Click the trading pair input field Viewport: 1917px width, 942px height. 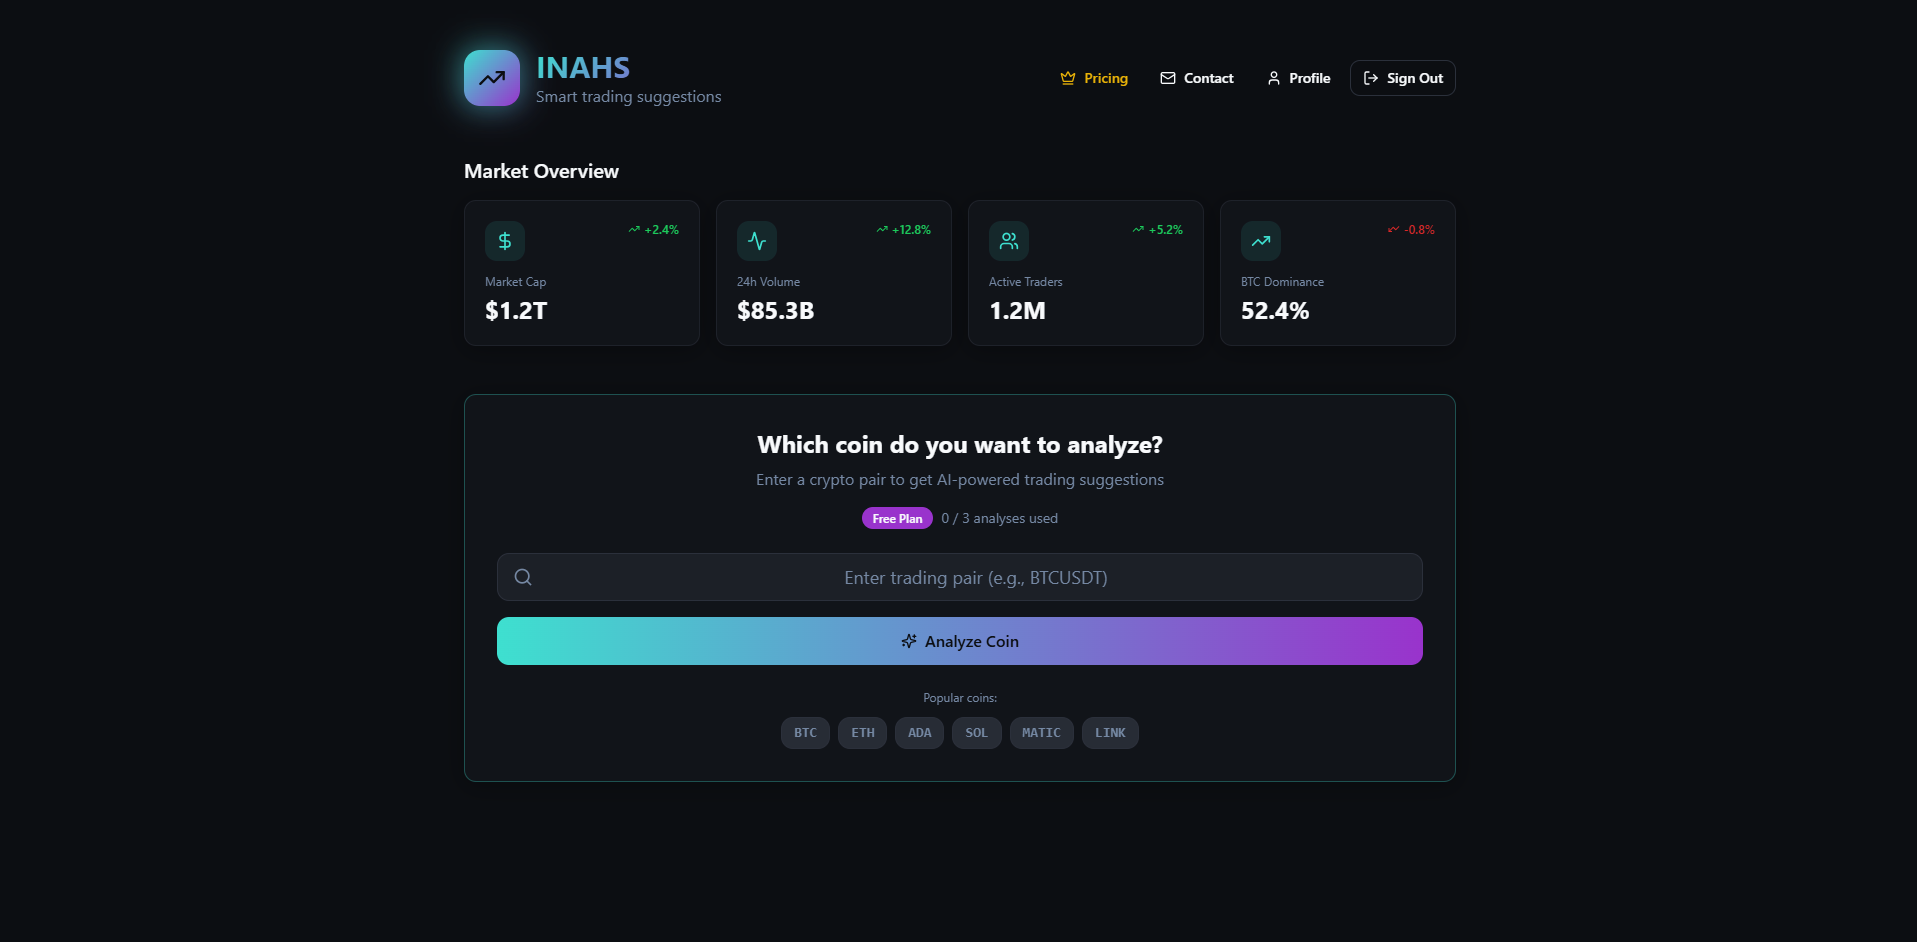pyautogui.click(x=959, y=577)
